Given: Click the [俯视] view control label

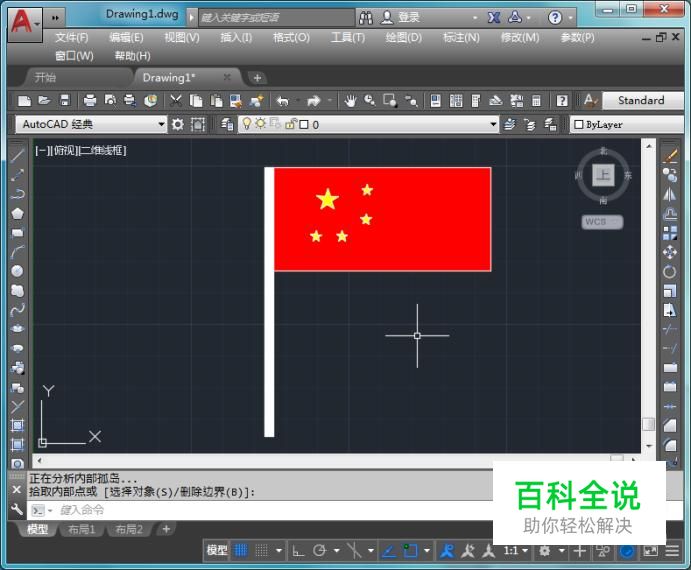Looking at the screenshot, I should click(x=63, y=150).
